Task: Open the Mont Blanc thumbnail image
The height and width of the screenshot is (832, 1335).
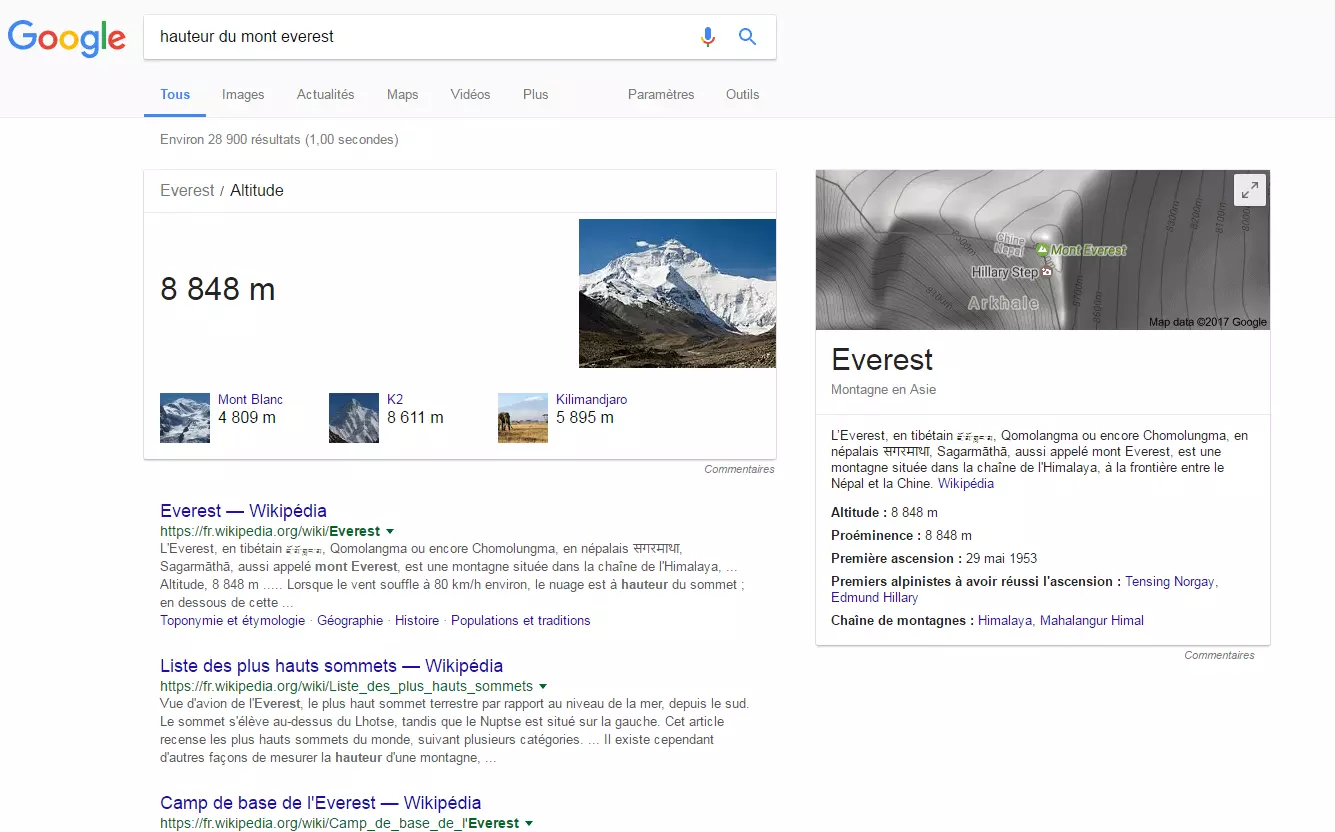Action: (x=185, y=418)
